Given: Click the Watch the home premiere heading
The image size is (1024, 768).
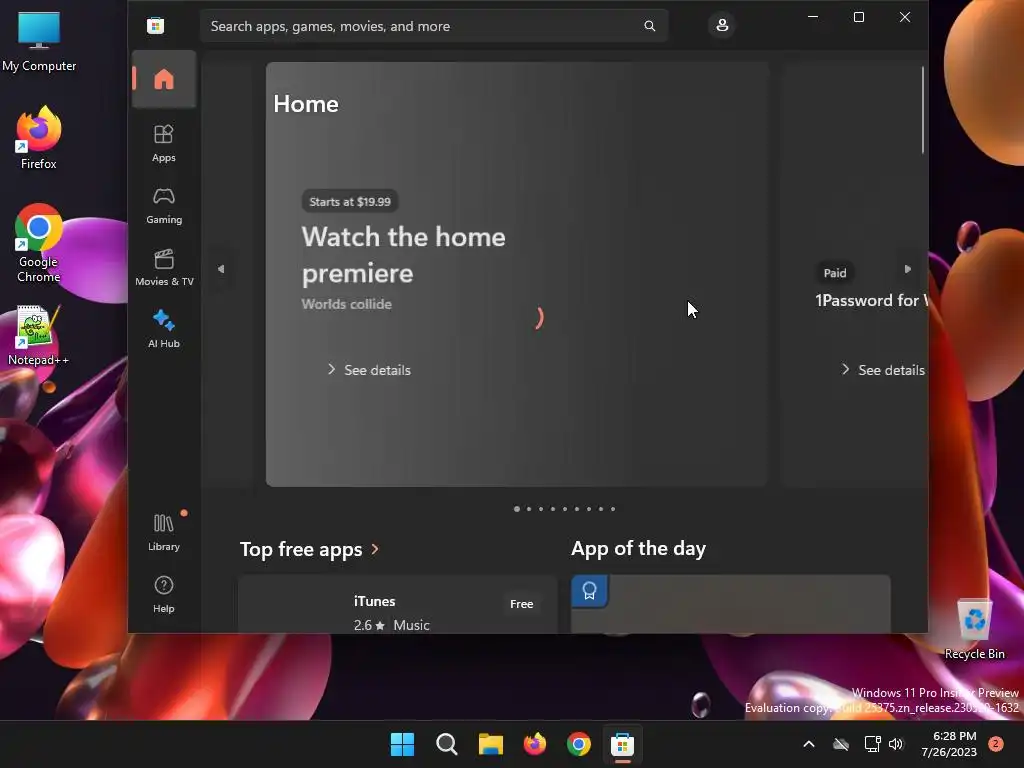Looking at the screenshot, I should point(403,255).
